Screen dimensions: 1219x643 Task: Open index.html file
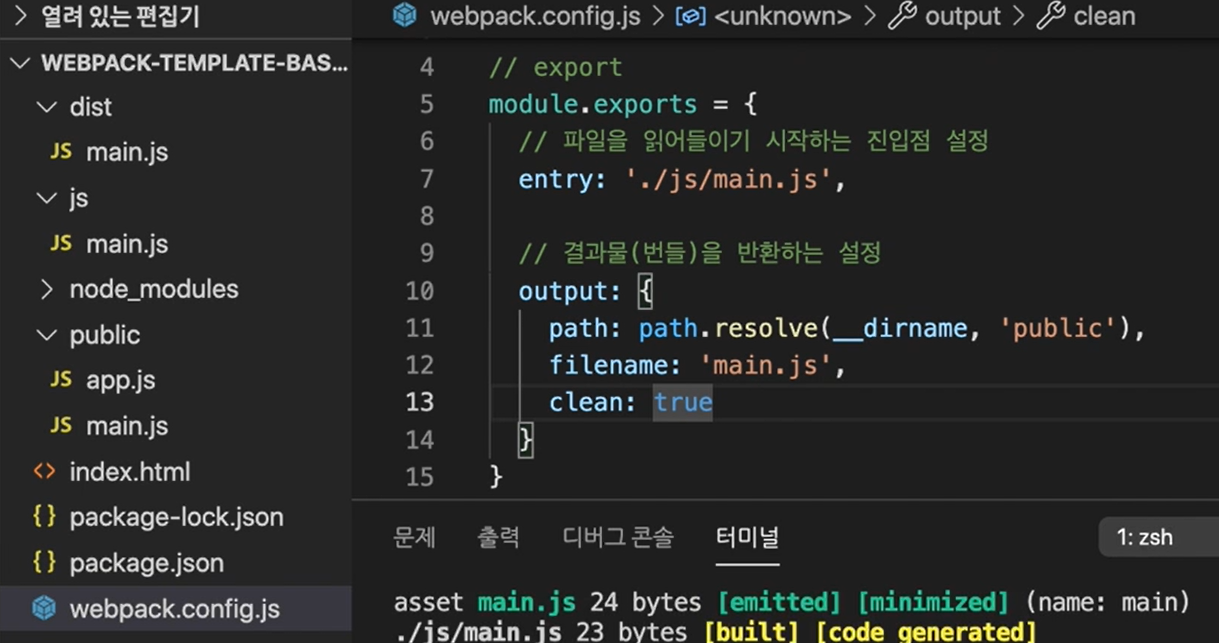point(129,472)
